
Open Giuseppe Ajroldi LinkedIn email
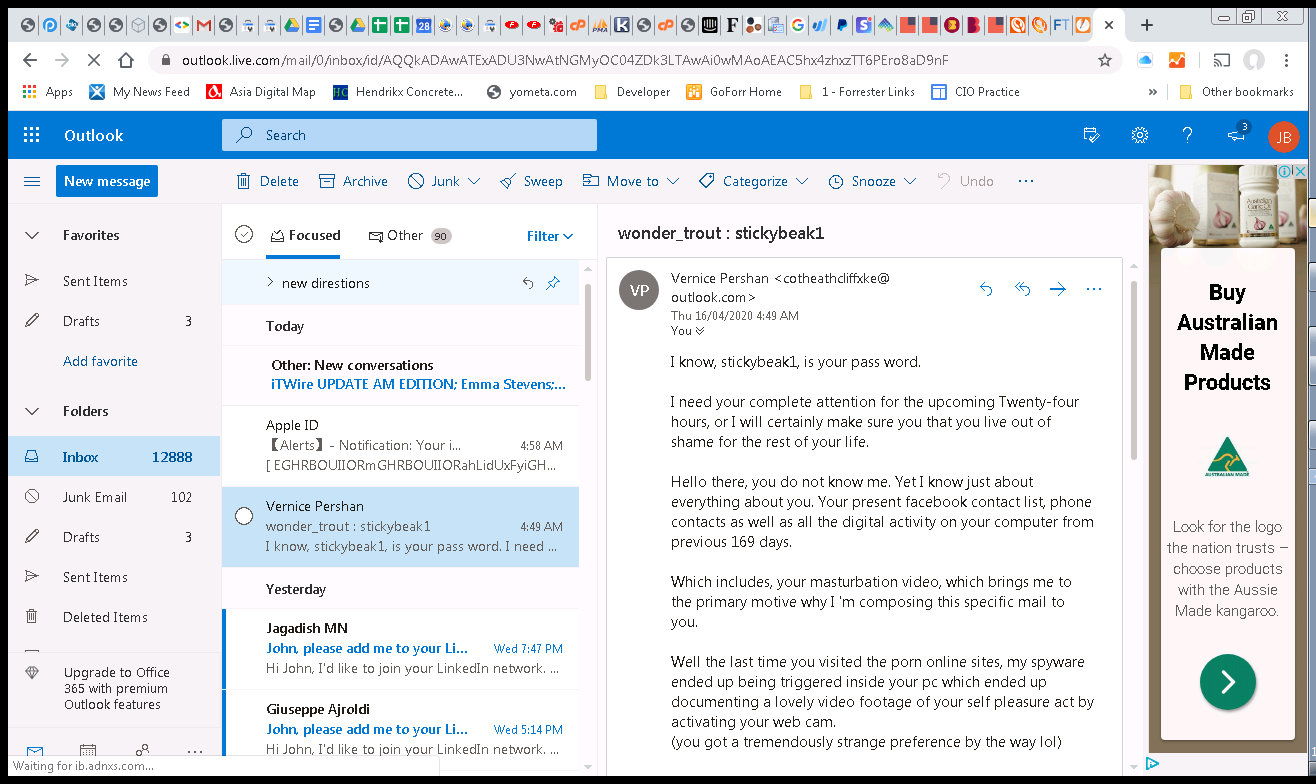click(400, 729)
